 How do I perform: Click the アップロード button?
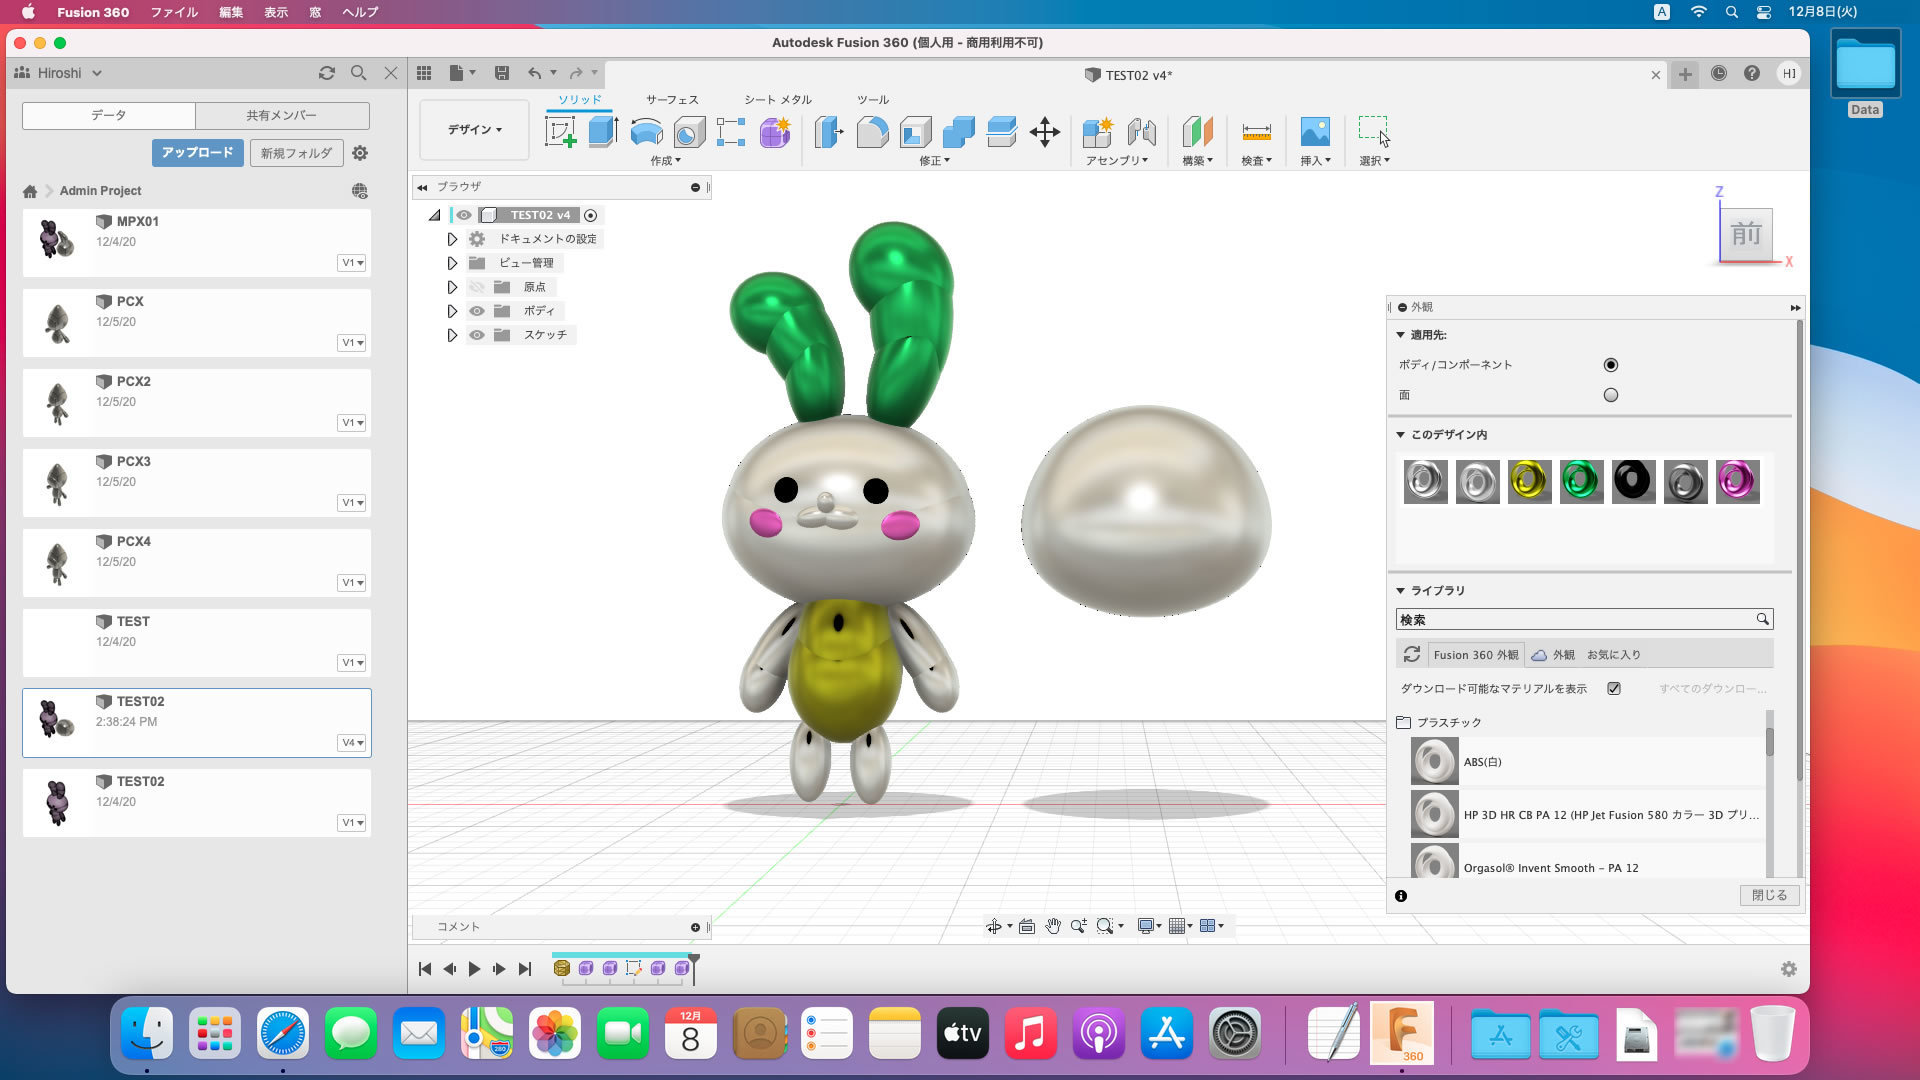click(x=197, y=152)
